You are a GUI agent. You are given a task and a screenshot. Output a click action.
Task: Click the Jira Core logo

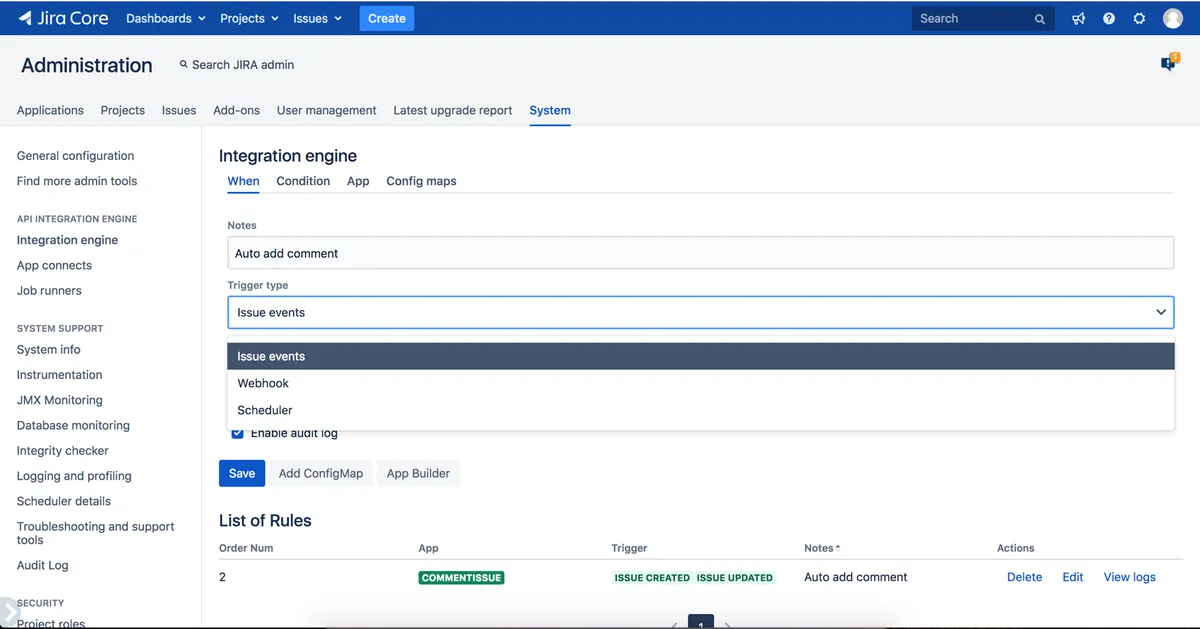[63, 18]
